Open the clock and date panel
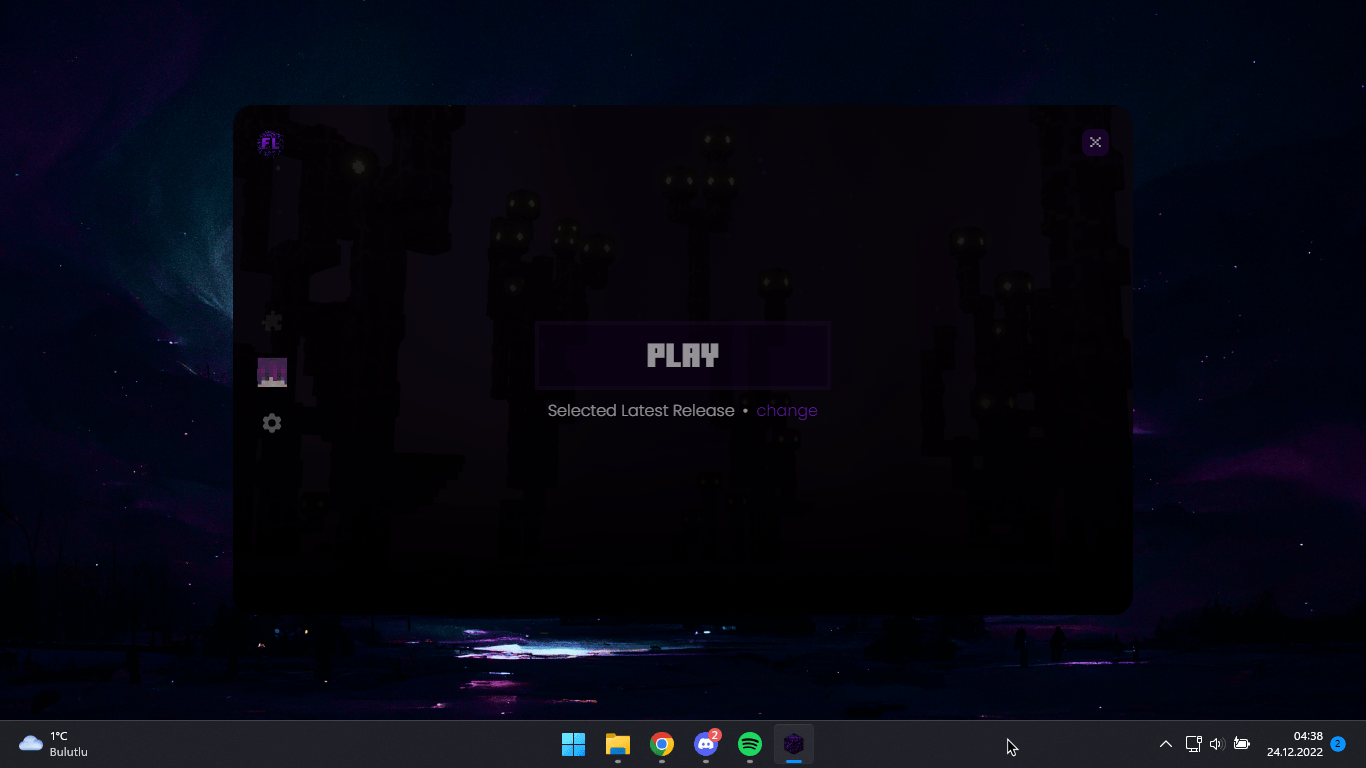1366x768 pixels. click(x=1295, y=744)
